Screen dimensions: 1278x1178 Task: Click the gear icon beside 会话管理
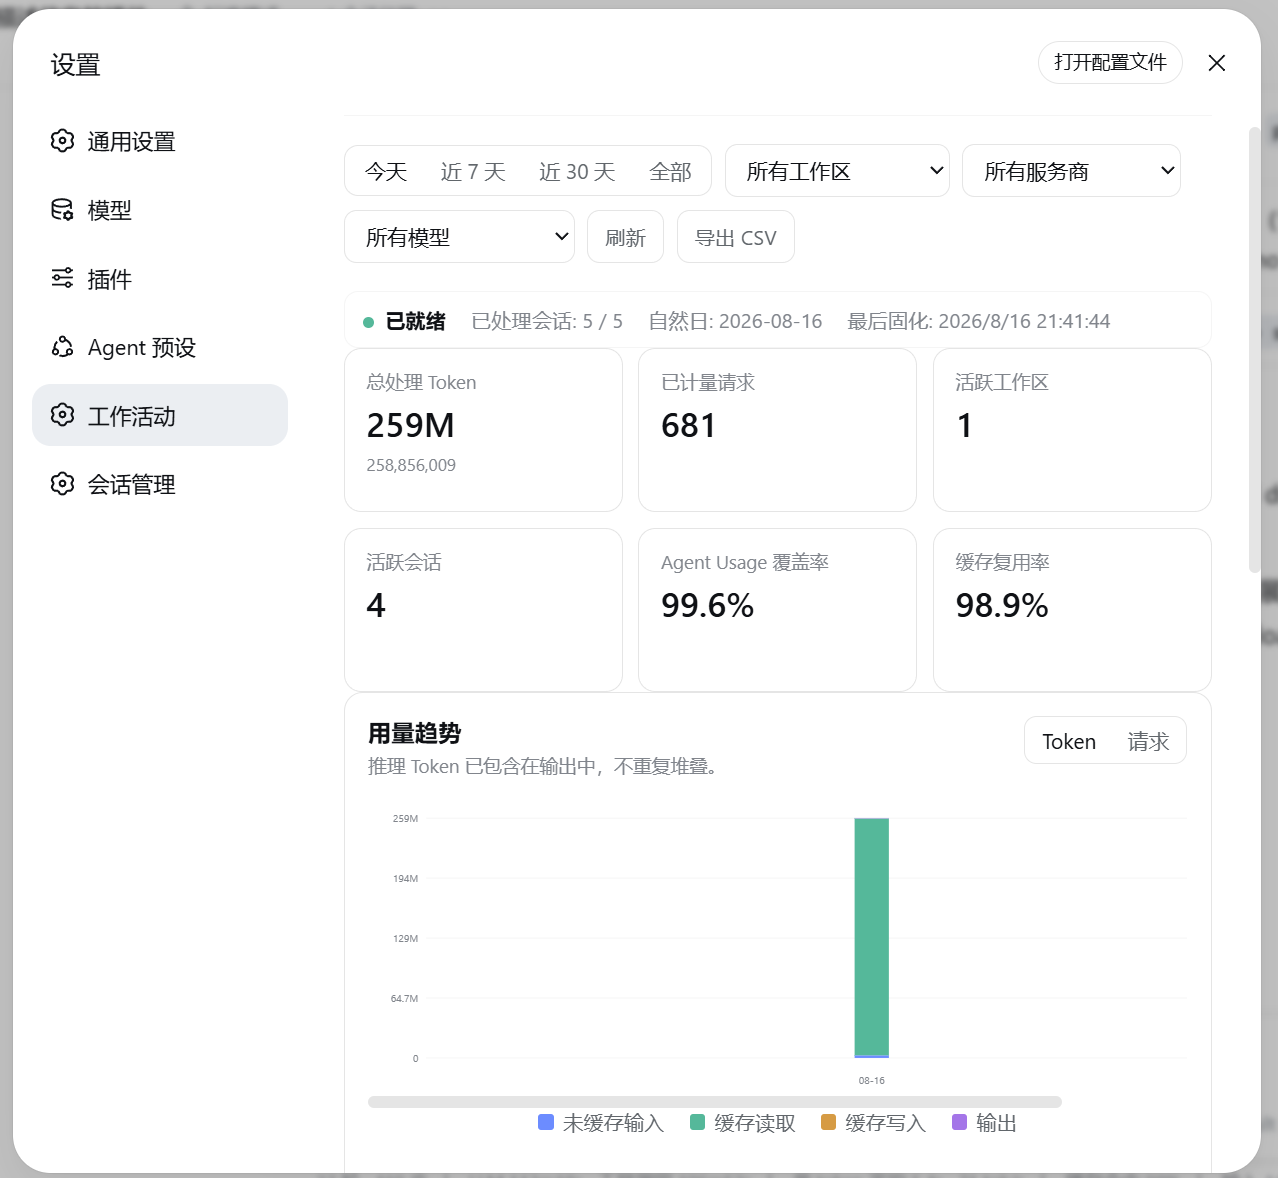(x=62, y=484)
